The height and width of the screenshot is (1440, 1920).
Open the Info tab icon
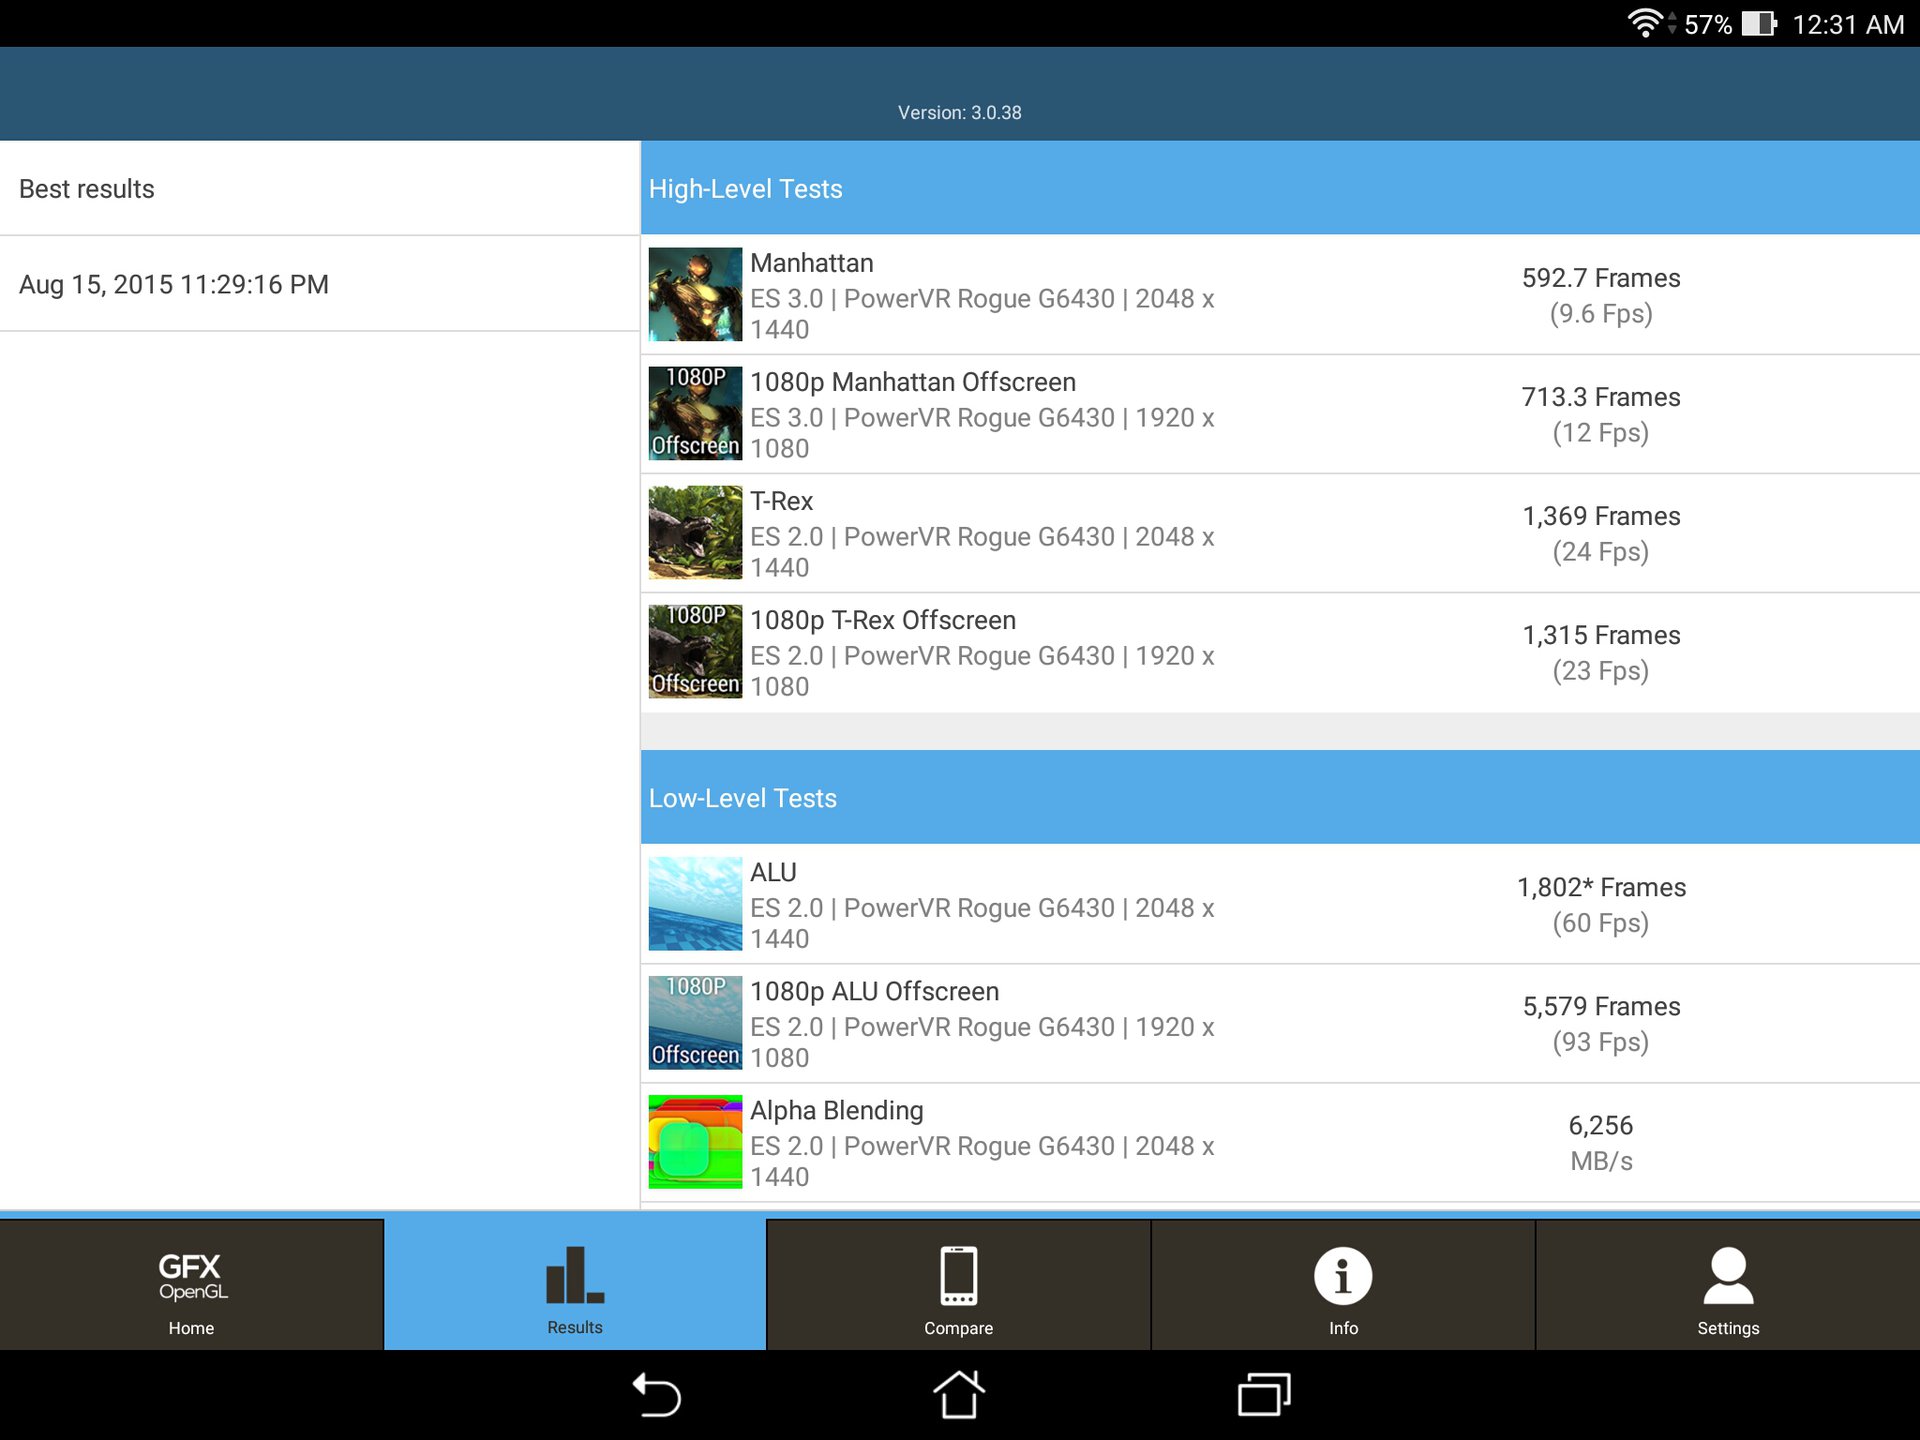point(1343,1277)
